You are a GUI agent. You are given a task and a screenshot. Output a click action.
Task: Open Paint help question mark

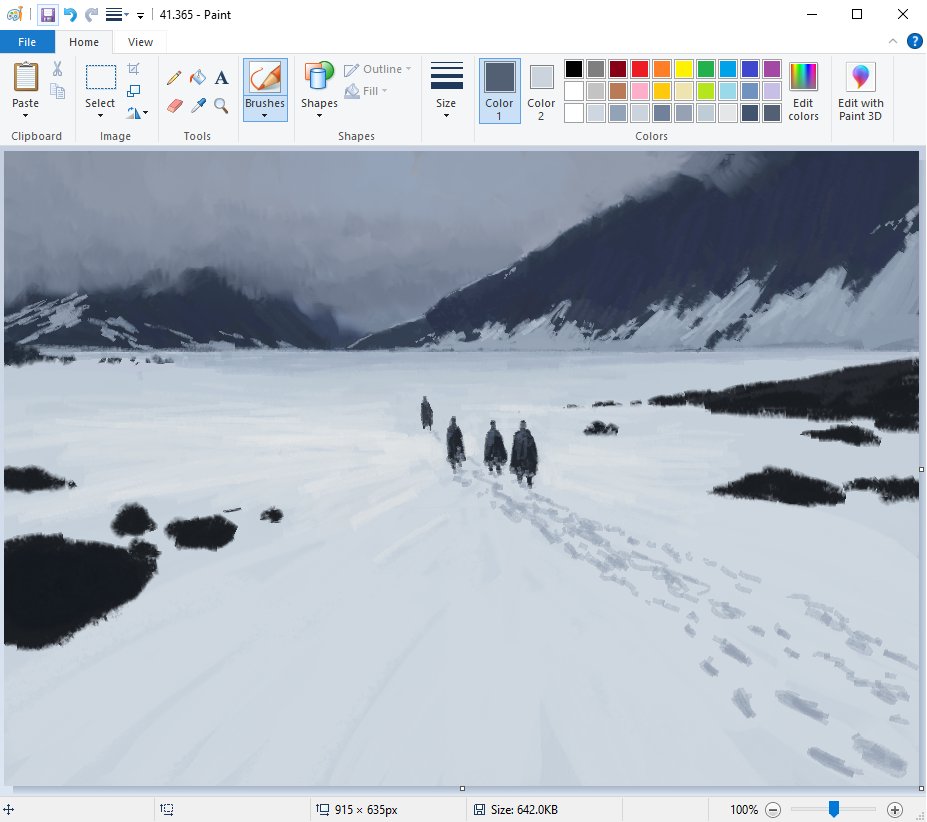pyautogui.click(x=915, y=41)
